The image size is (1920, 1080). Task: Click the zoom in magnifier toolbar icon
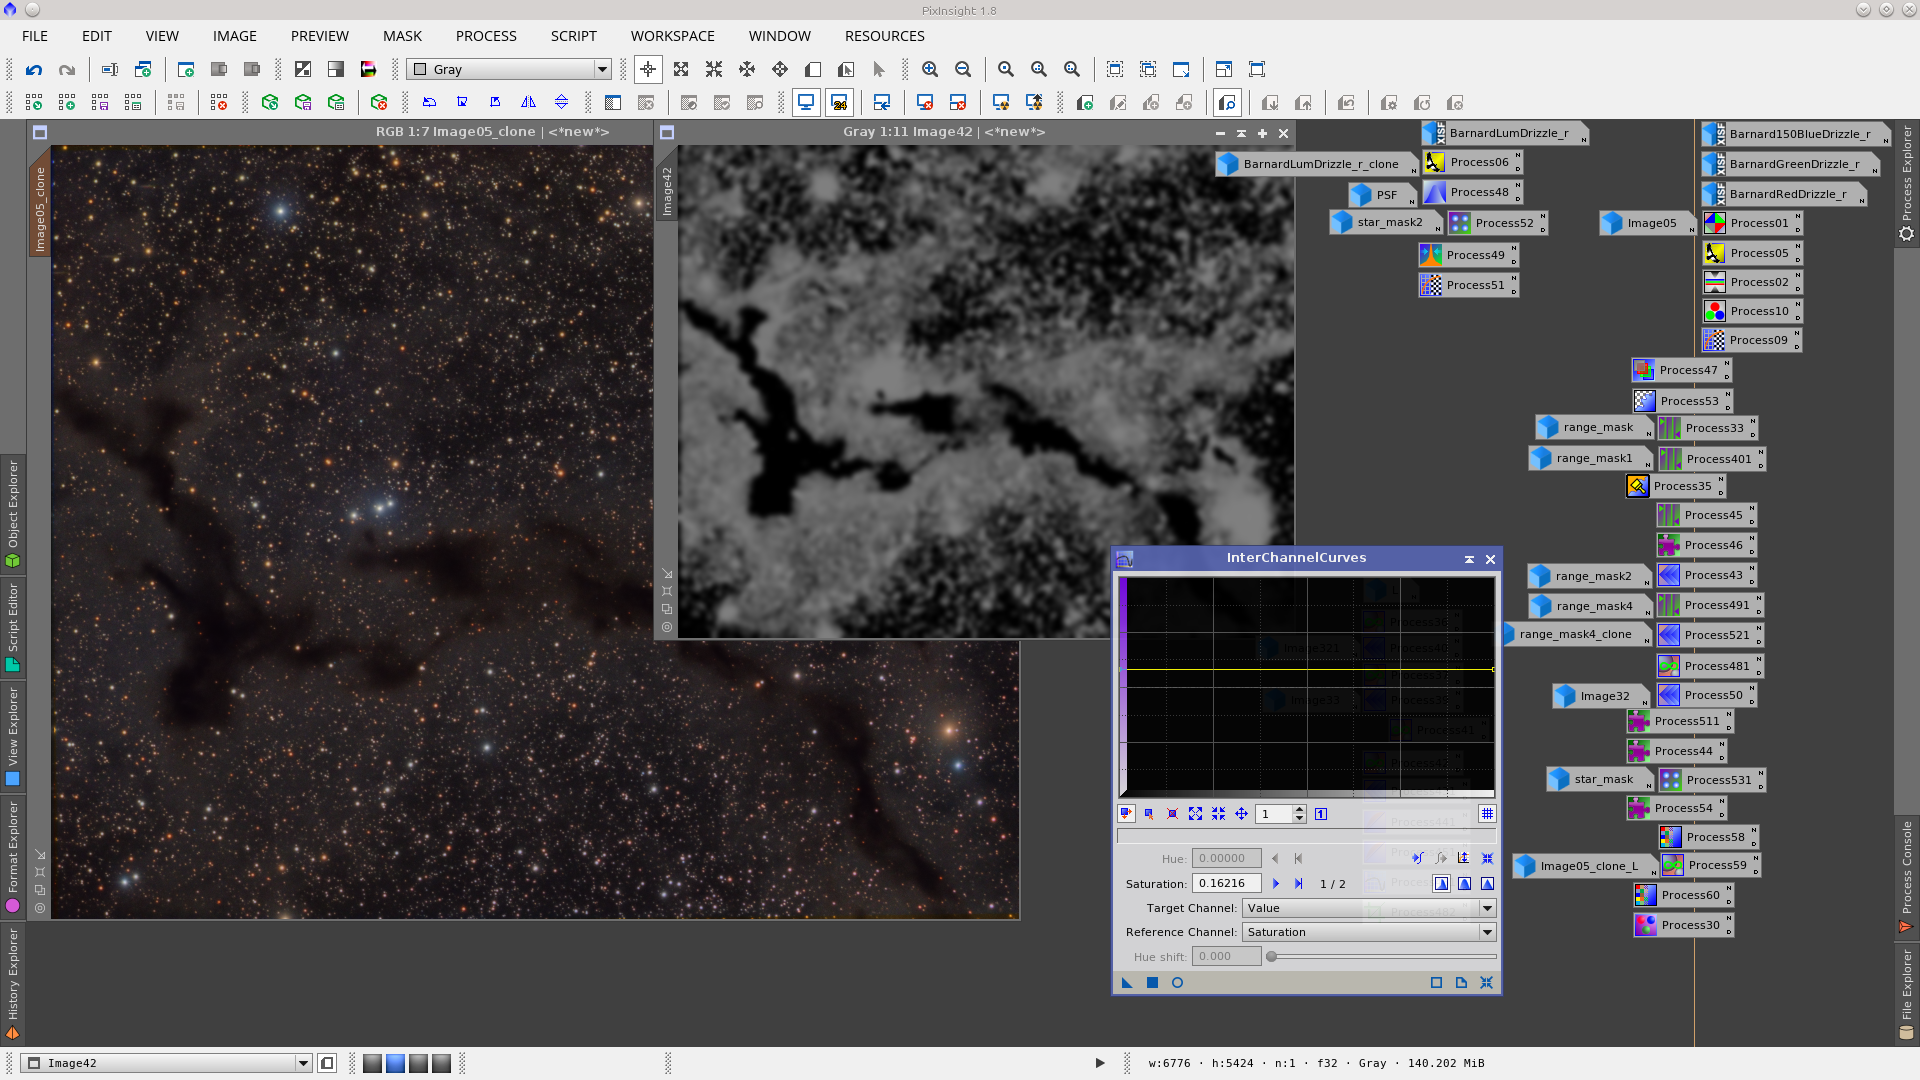tap(930, 70)
